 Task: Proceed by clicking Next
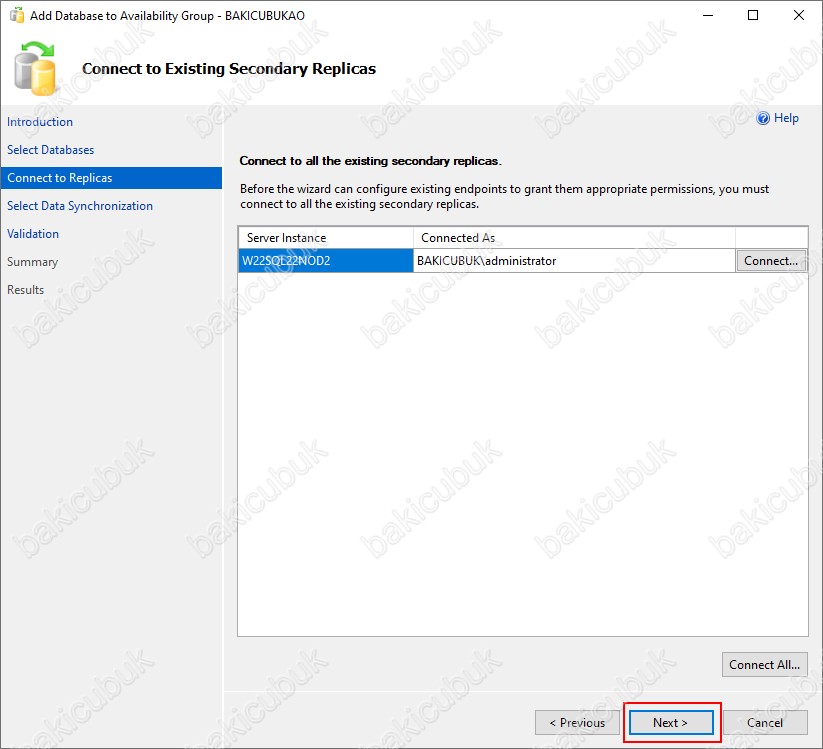[x=671, y=723]
